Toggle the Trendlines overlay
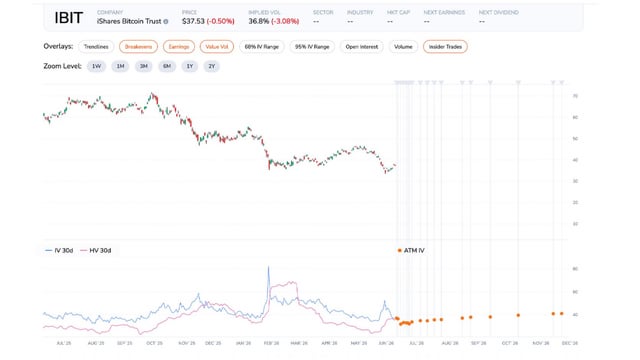640x360 pixels. point(96,47)
